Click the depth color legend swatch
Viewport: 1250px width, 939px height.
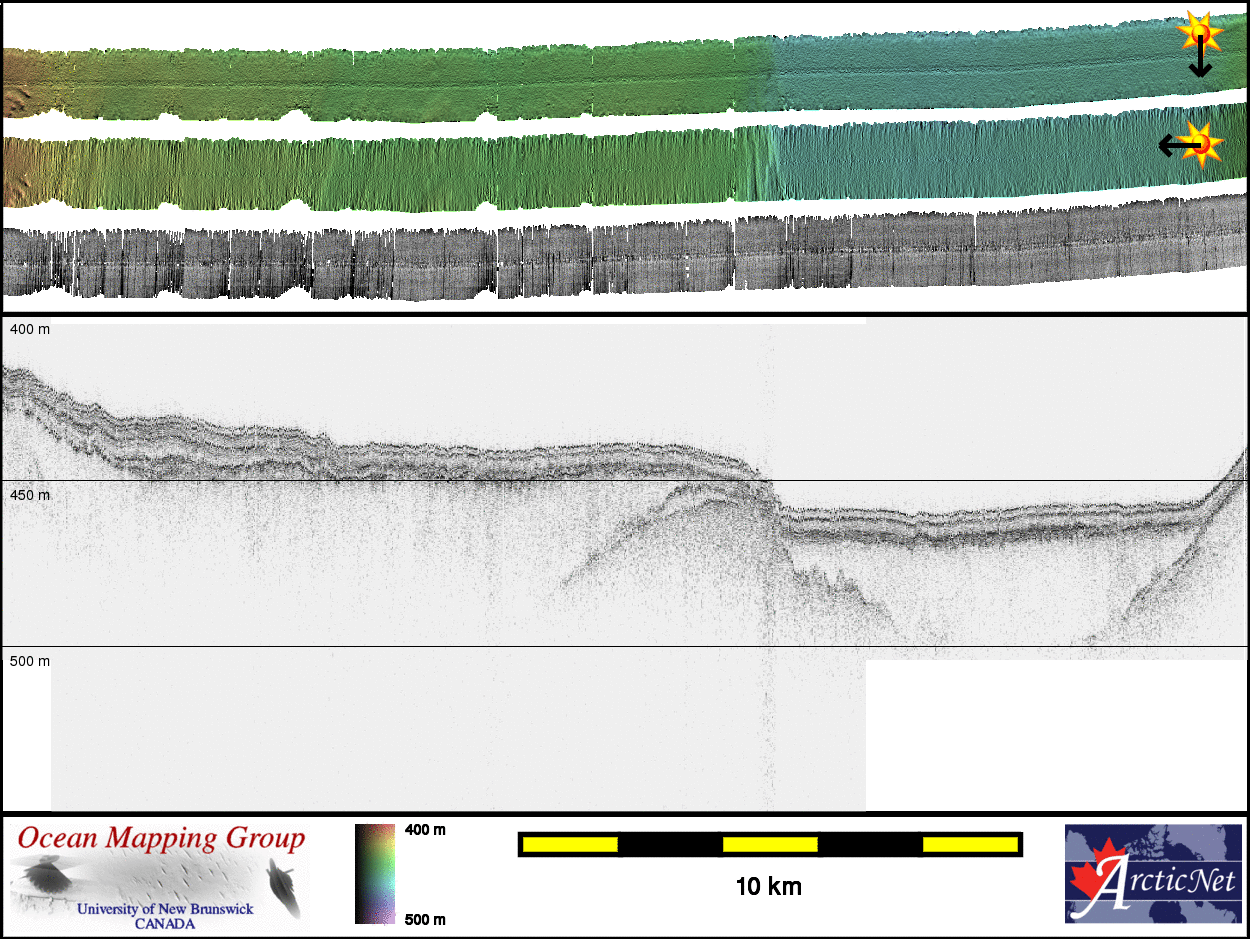pyautogui.click(x=374, y=873)
